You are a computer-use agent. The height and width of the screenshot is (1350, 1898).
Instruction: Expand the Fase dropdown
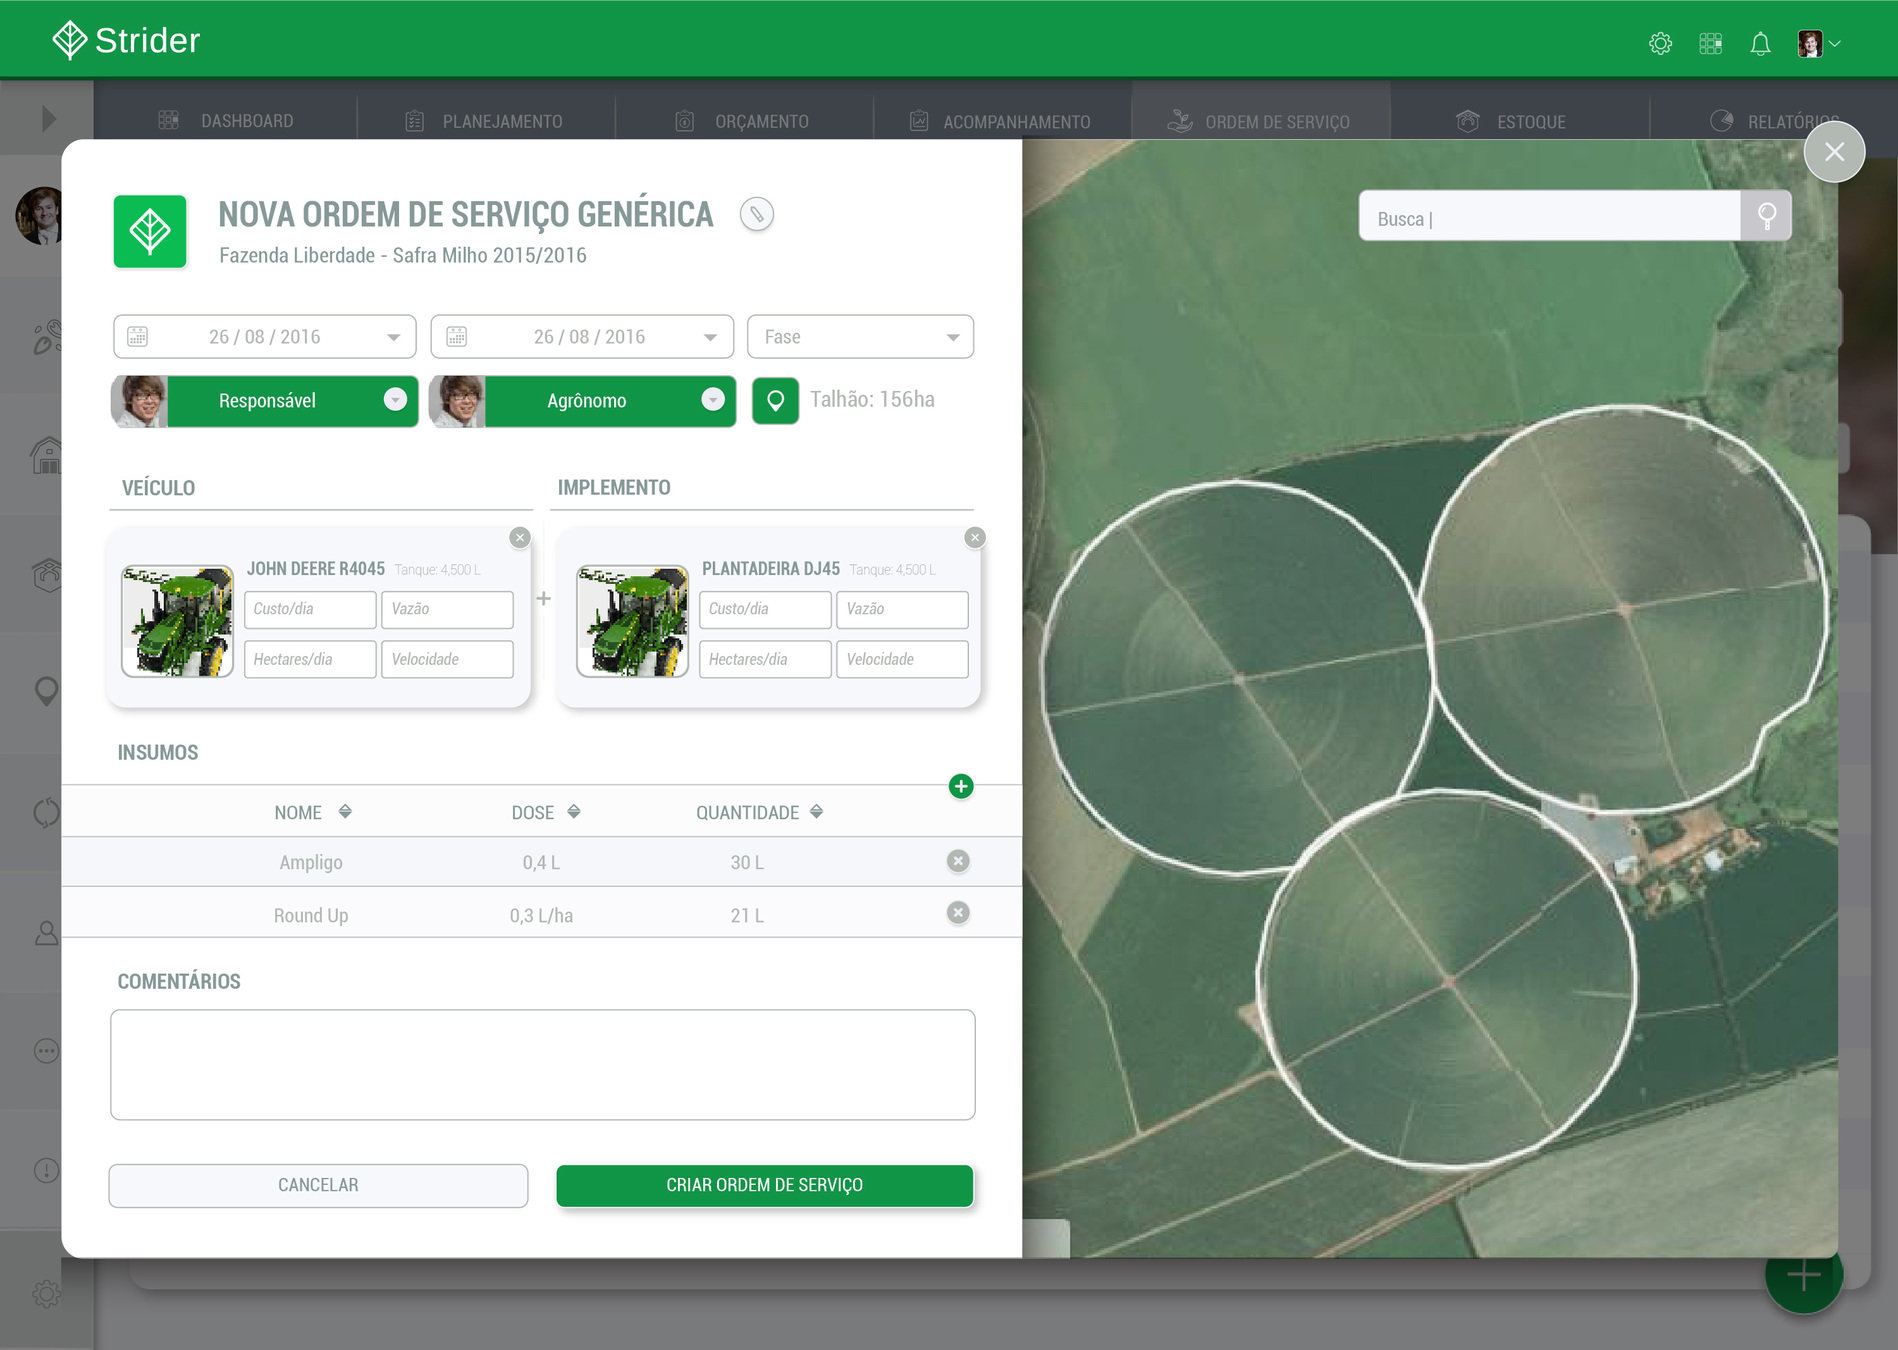[860, 337]
